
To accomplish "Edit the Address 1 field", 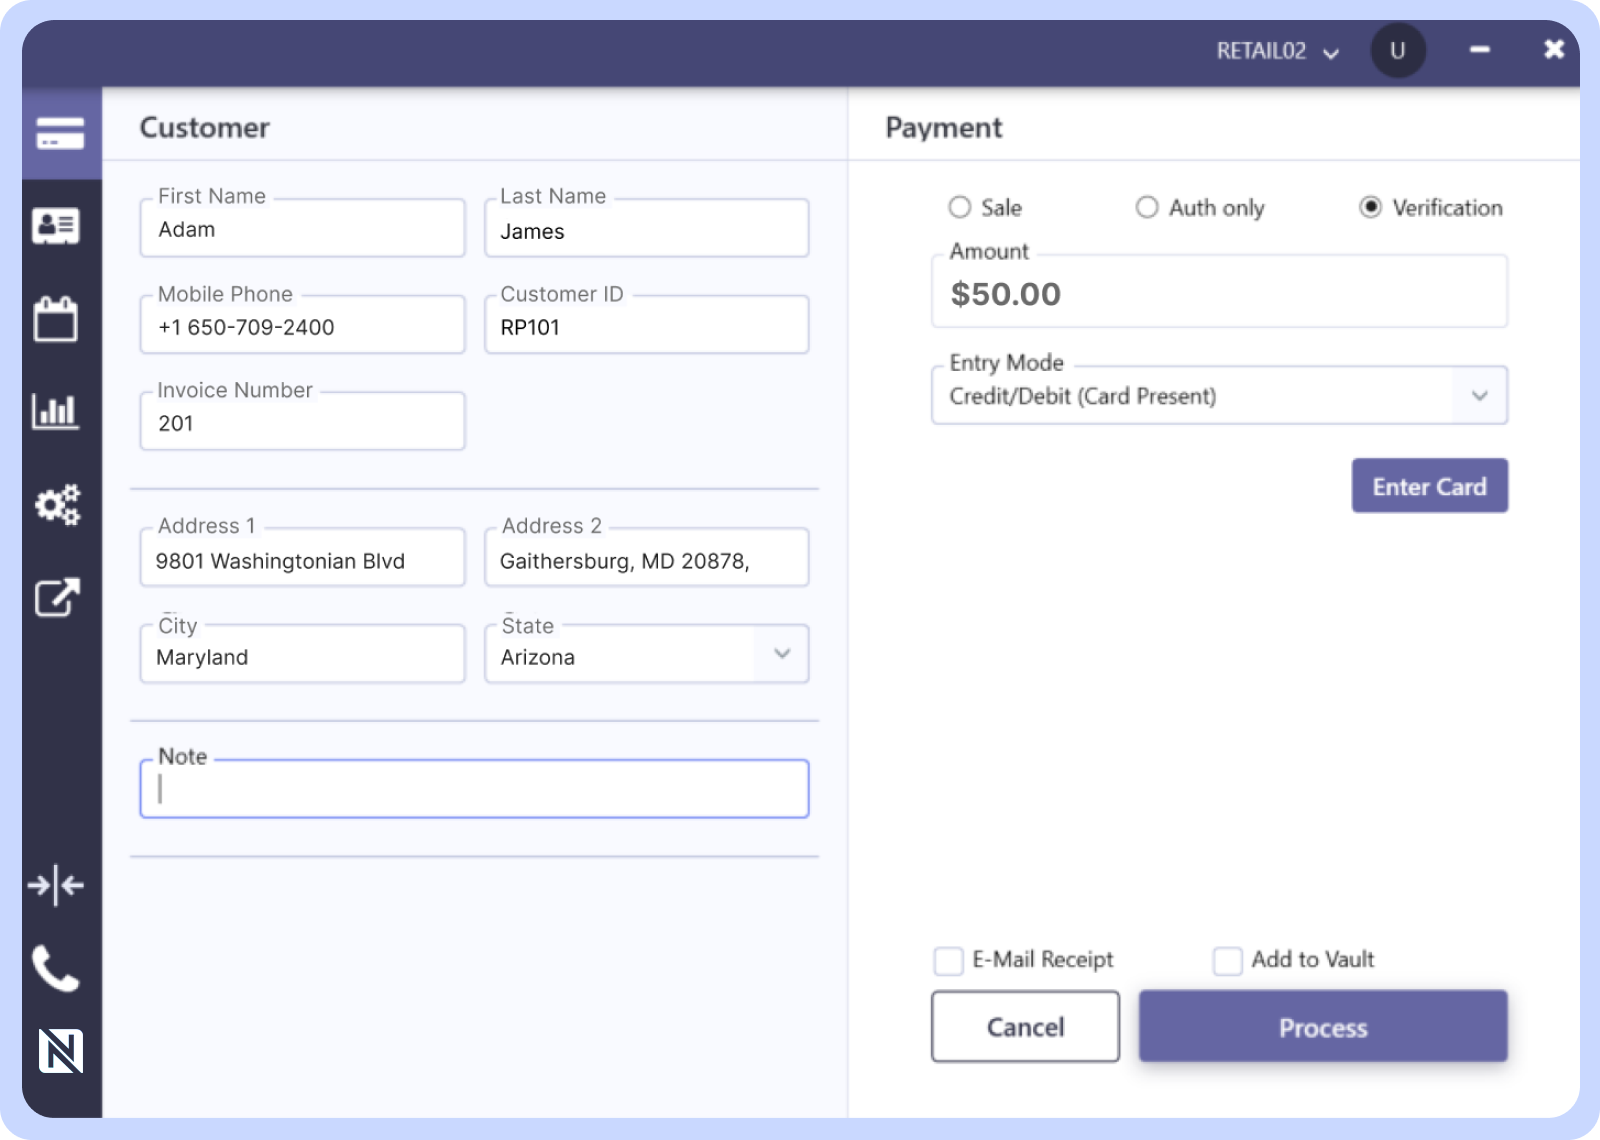I will point(303,558).
